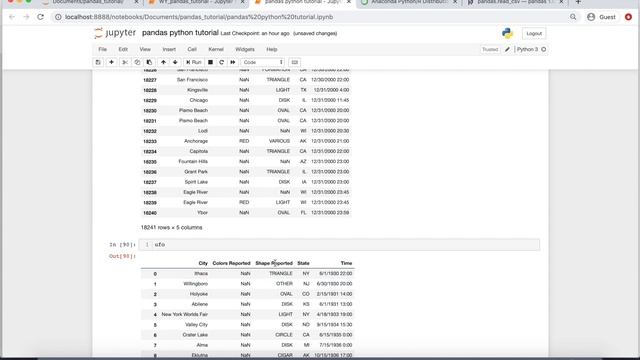Click the browser zoom magnifier icon

pyautogui.click(x=573, y=17)
